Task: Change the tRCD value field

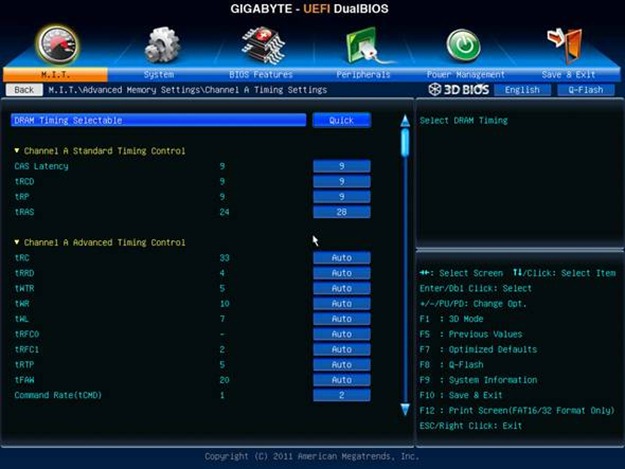Action: pyautogui.click(x=342, y=181)
